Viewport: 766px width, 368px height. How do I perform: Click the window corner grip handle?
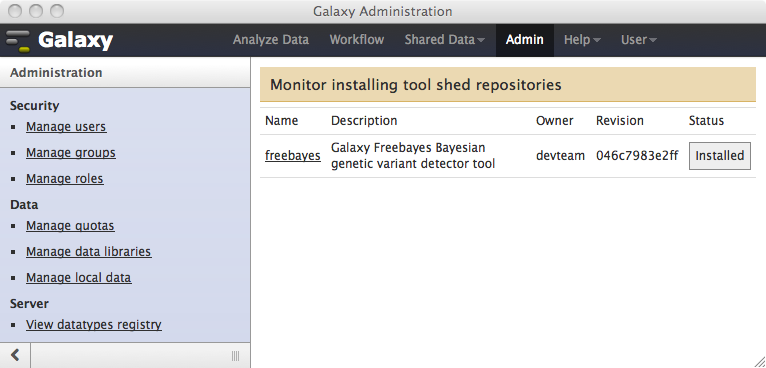tap(759, 362)
